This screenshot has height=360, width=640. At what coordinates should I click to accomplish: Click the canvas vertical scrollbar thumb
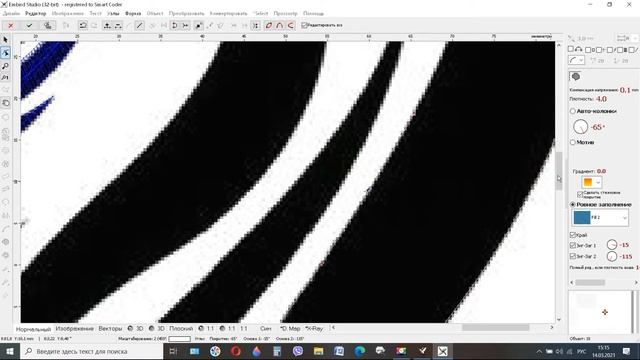point(559,171)
